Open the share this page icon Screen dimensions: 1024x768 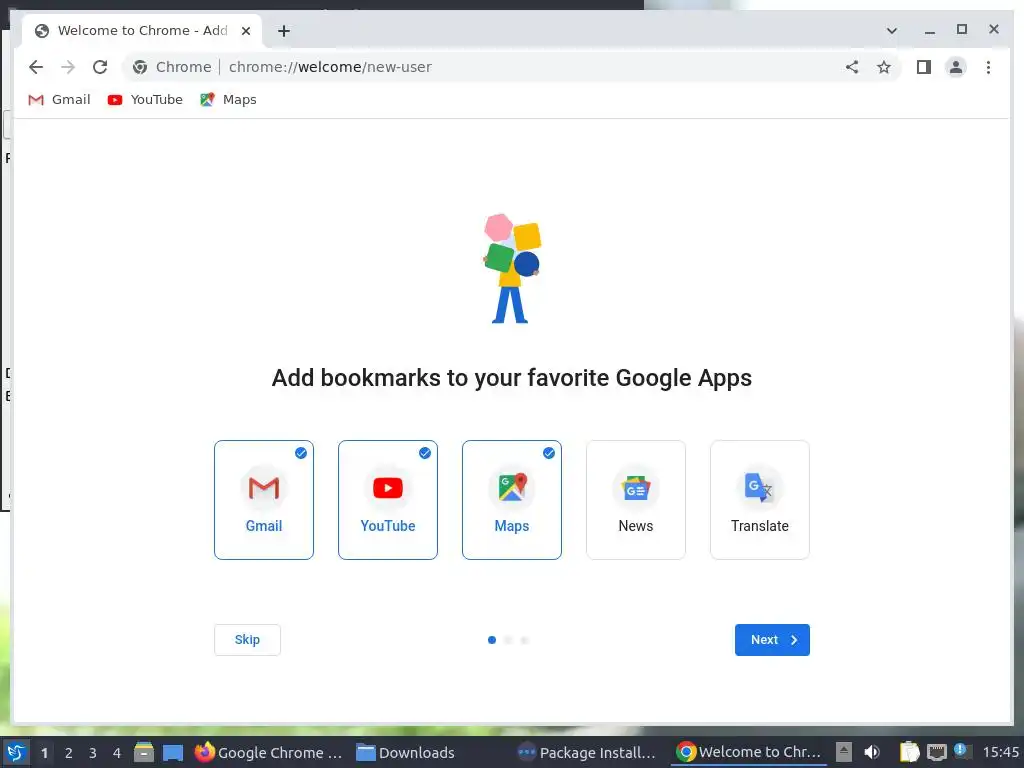tap(852, 67)
